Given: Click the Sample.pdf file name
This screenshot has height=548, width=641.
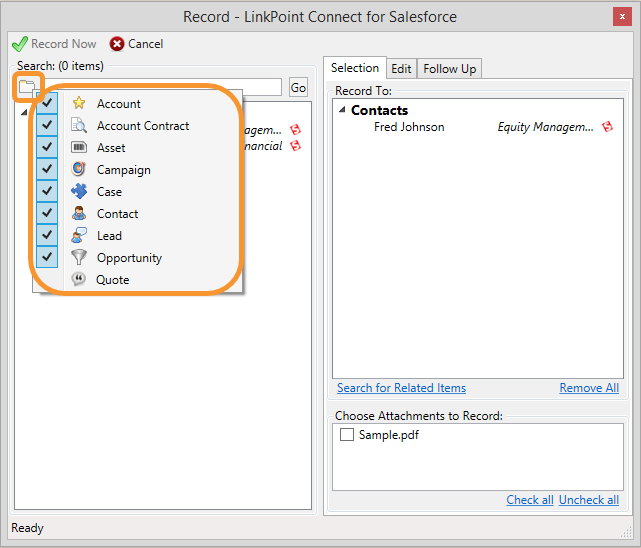Looking at the screenshot, I should tap(389, 435).
